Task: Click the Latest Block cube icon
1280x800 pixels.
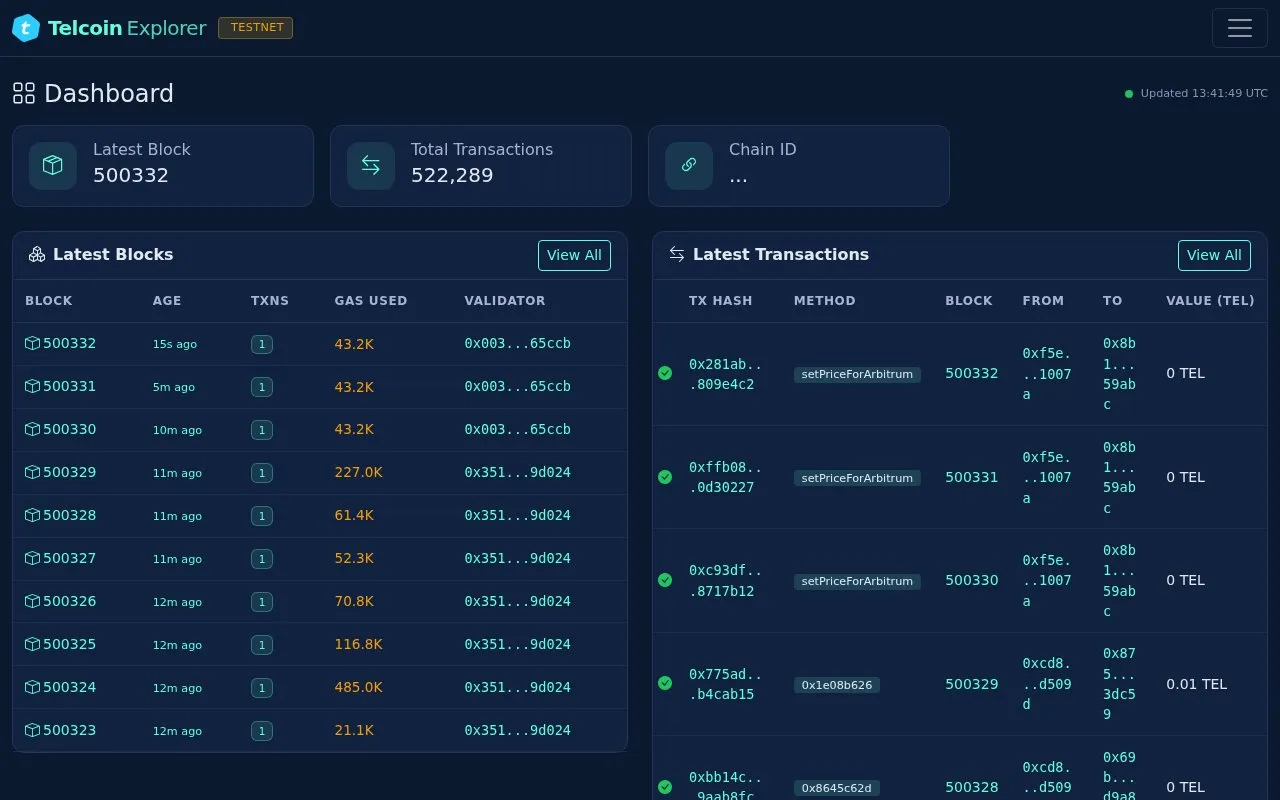Action: click(x=53, y=166)
